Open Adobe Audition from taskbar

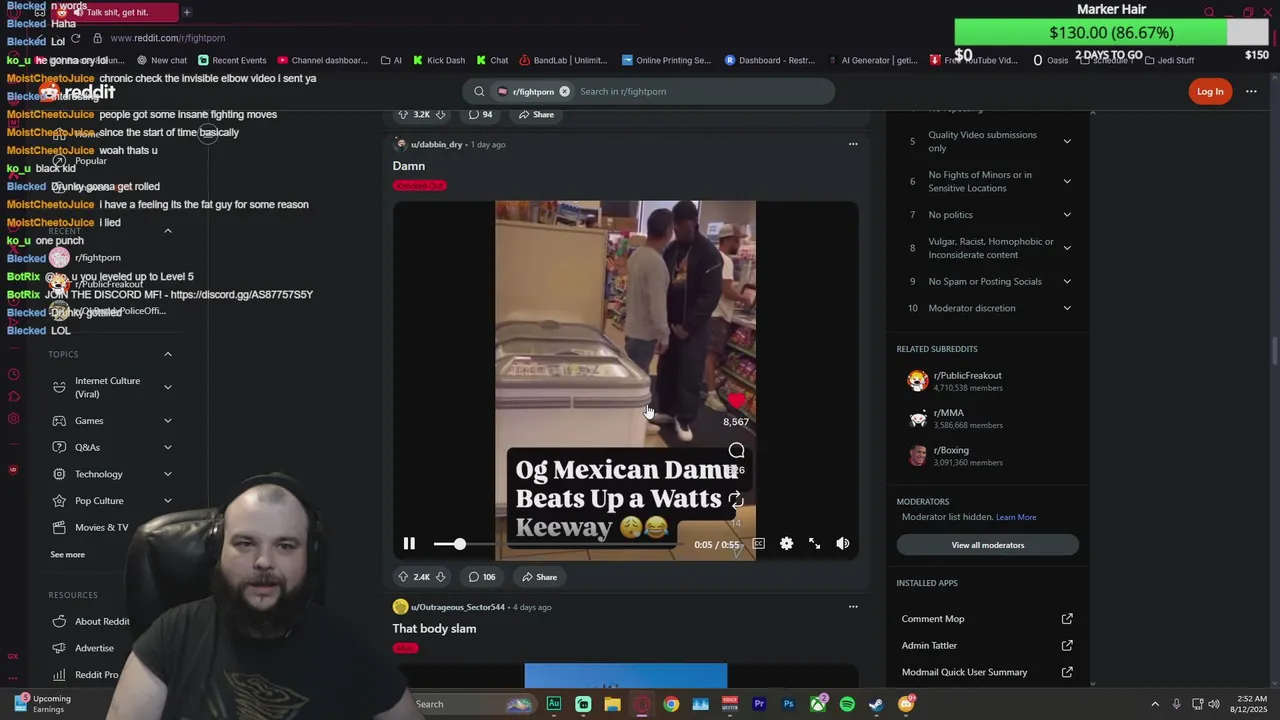[x=554, y=704]
